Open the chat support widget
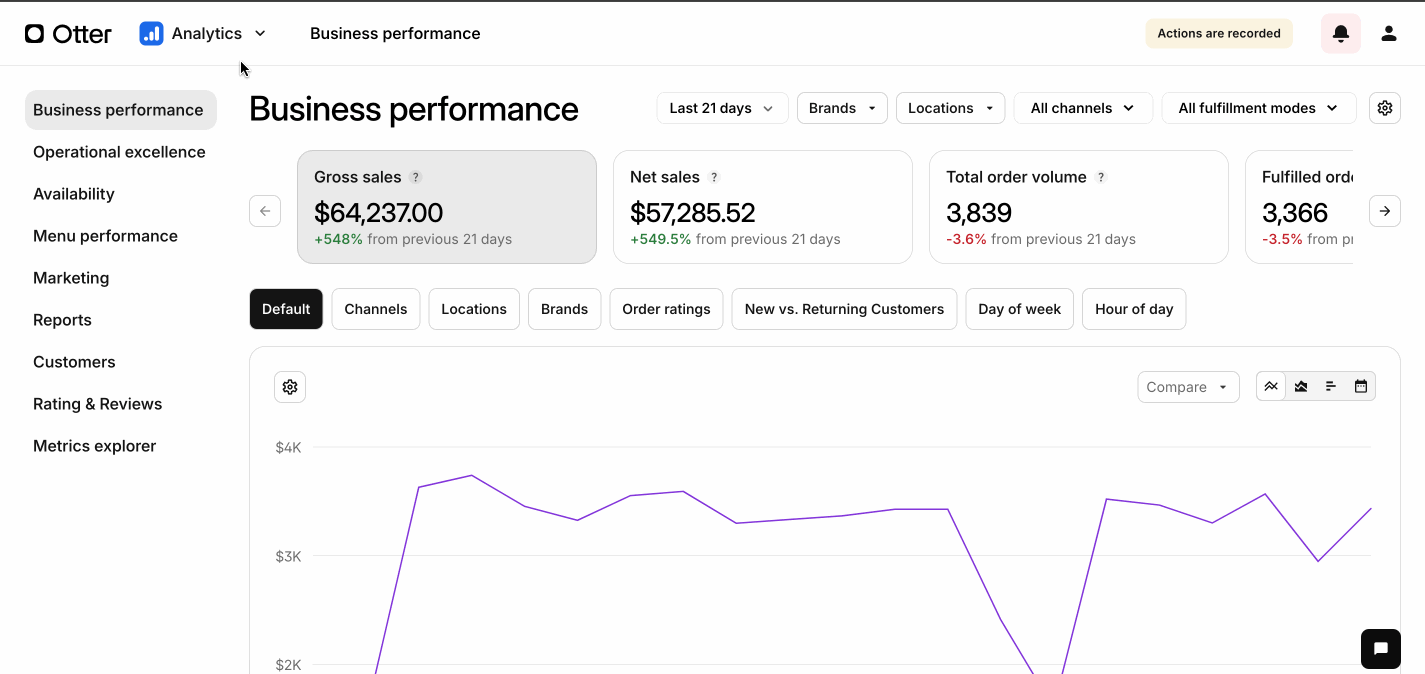The width and height of the screenshot is (1425, 674). (1380, 649)
